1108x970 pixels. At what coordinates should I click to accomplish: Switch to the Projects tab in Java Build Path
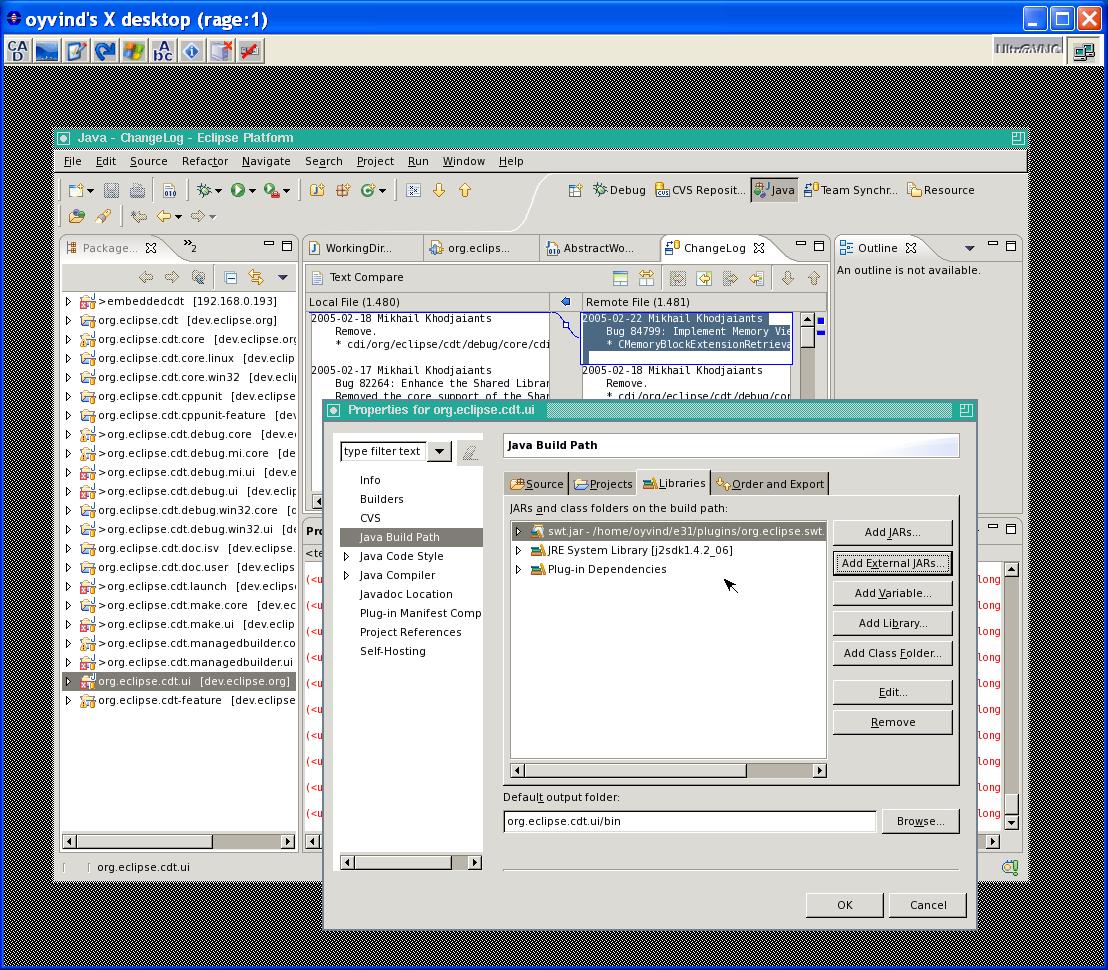click(603, 484)
